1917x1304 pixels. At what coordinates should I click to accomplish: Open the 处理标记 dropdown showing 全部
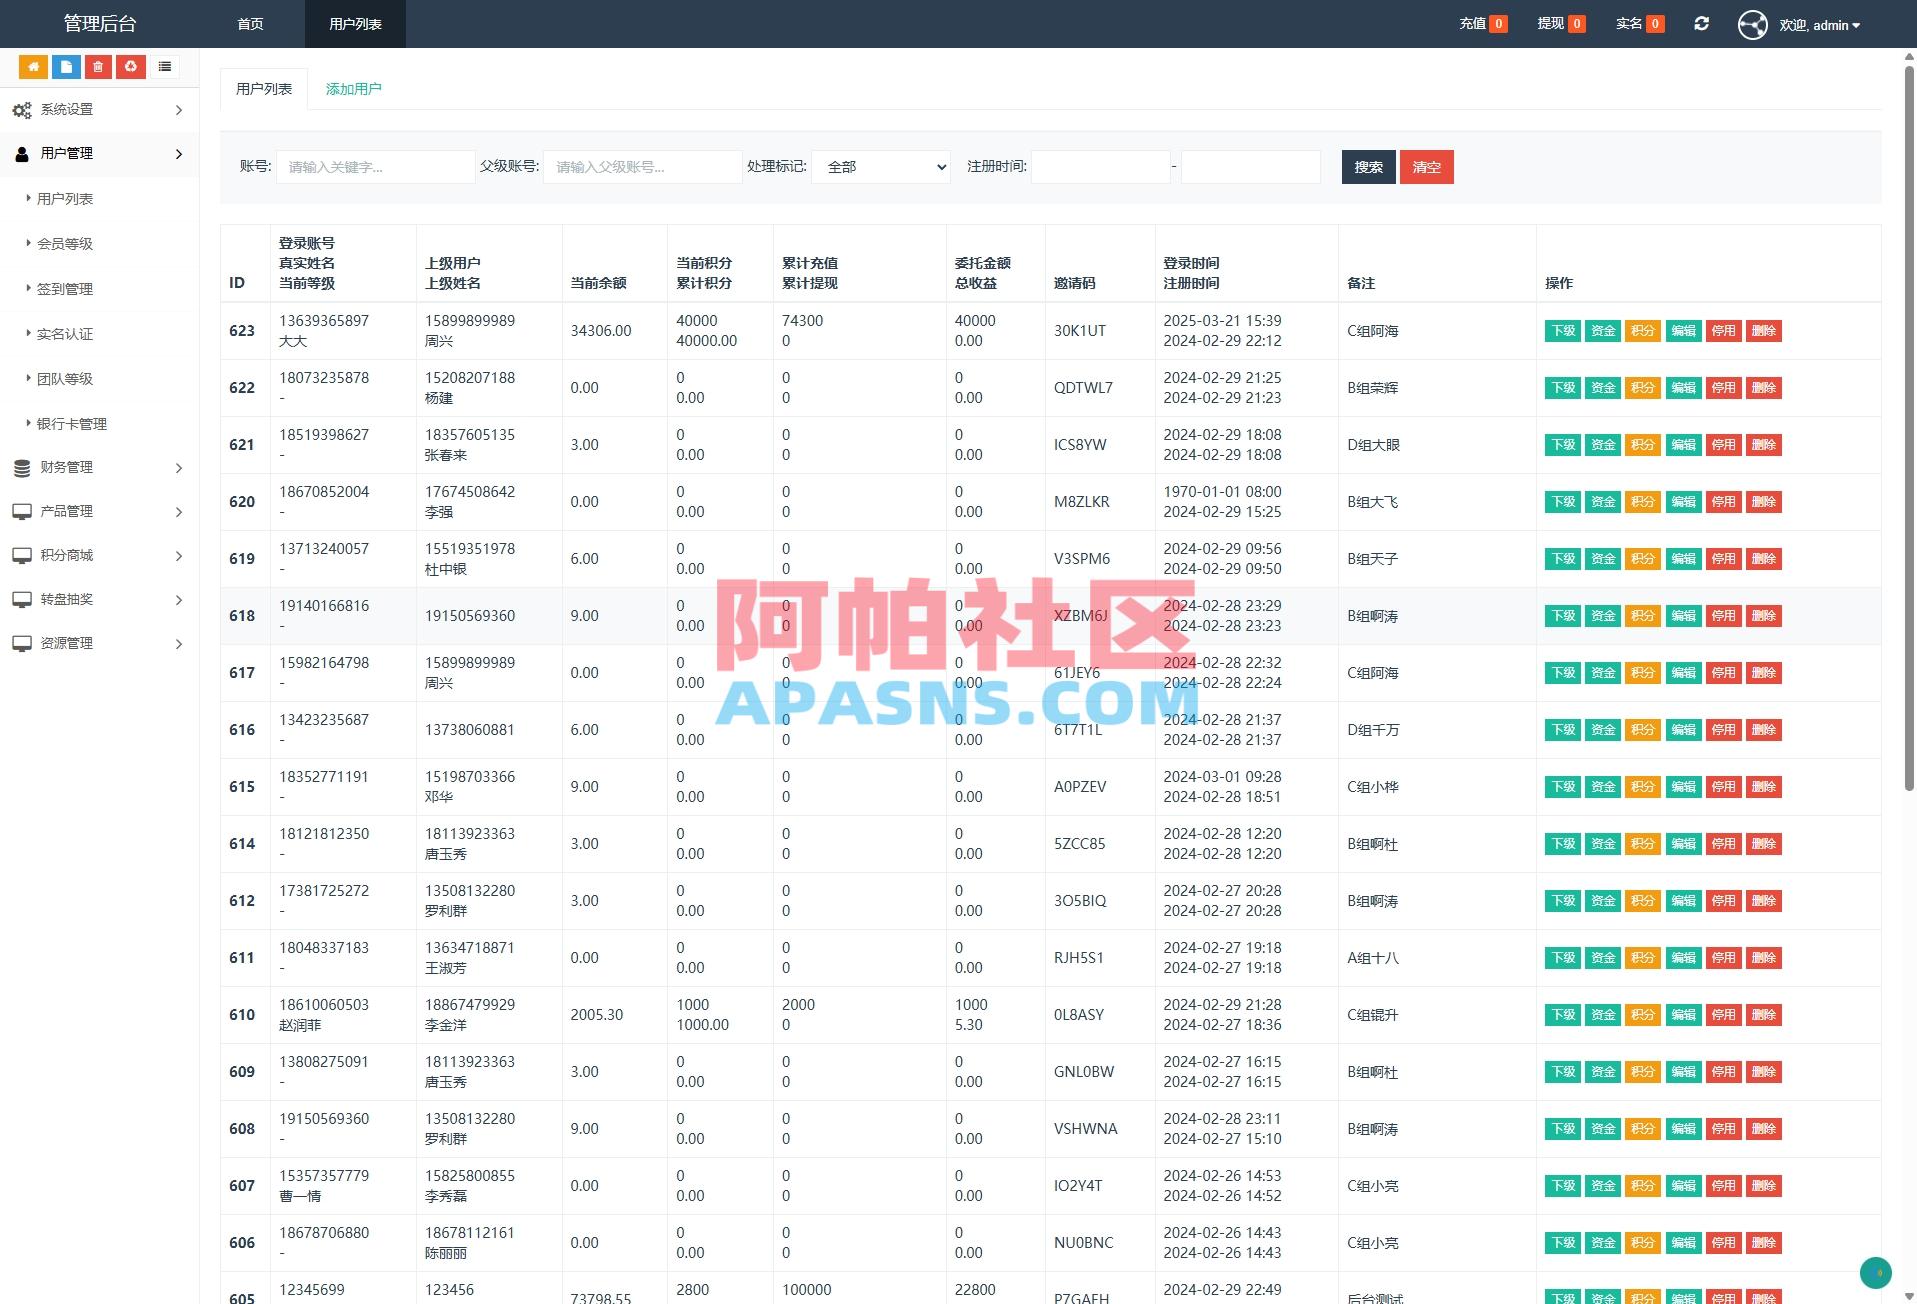click(879, 167)
